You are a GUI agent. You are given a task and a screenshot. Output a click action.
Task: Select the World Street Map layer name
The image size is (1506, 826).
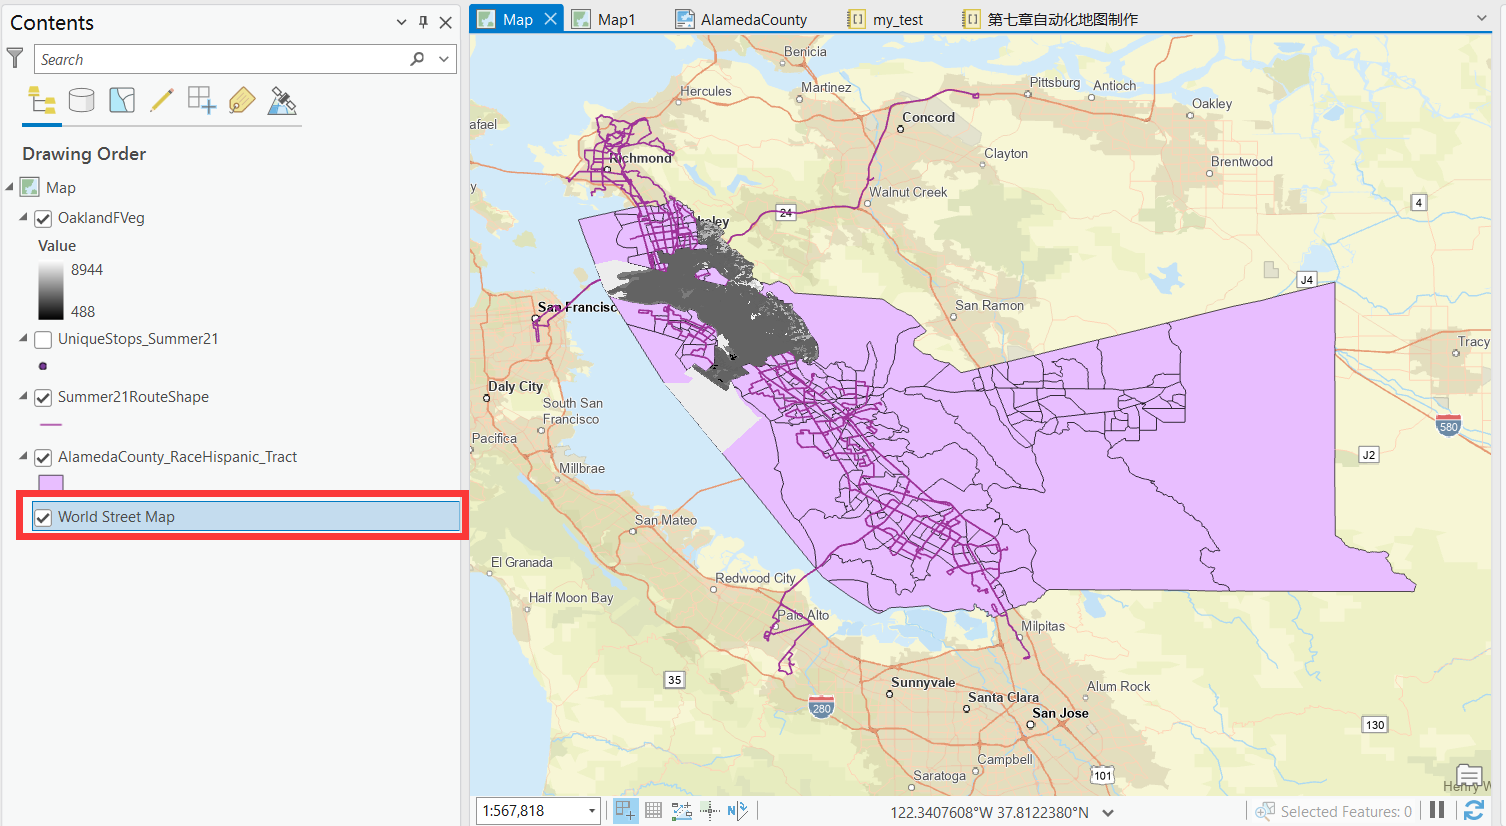pos(116,516)
